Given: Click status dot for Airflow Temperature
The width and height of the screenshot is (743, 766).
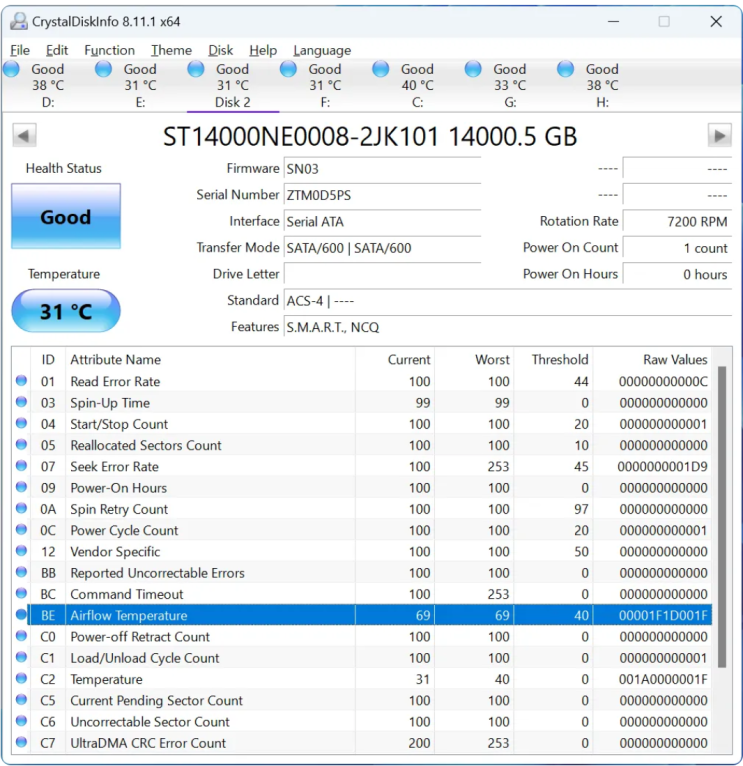Looking at the screenshot, I should 21,614.
